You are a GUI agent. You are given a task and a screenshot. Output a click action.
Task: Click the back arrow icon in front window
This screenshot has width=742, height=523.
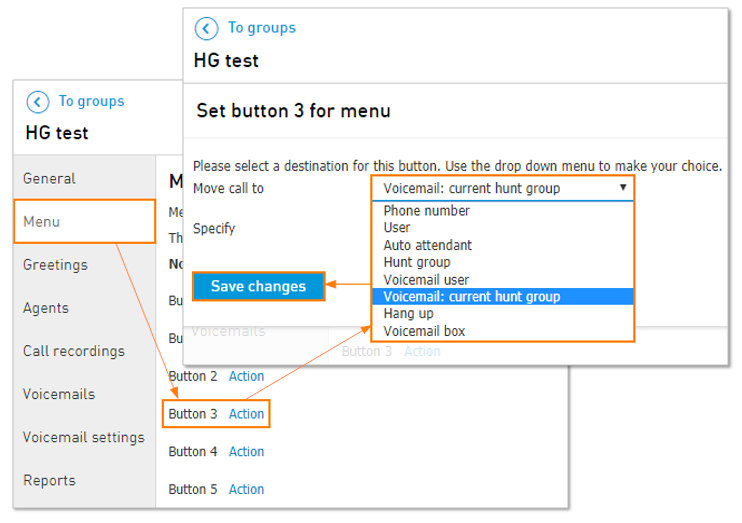point(206,28)
